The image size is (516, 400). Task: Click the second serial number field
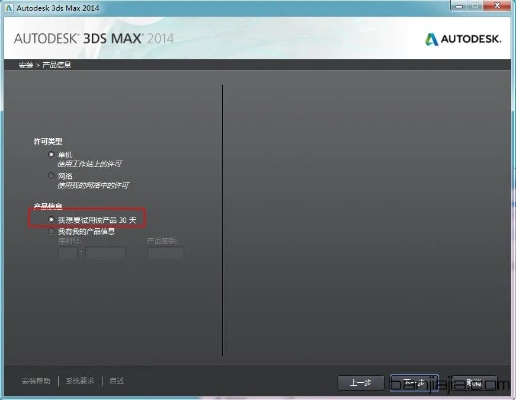[x=105, y=253]
